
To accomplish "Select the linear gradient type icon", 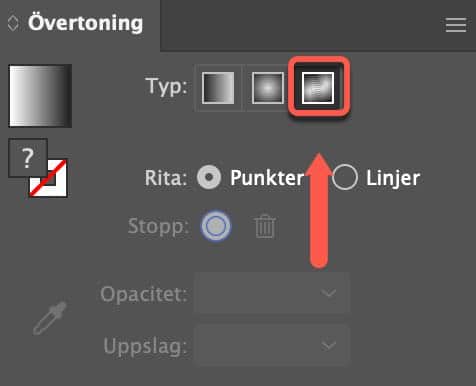I will pos(218,88).
